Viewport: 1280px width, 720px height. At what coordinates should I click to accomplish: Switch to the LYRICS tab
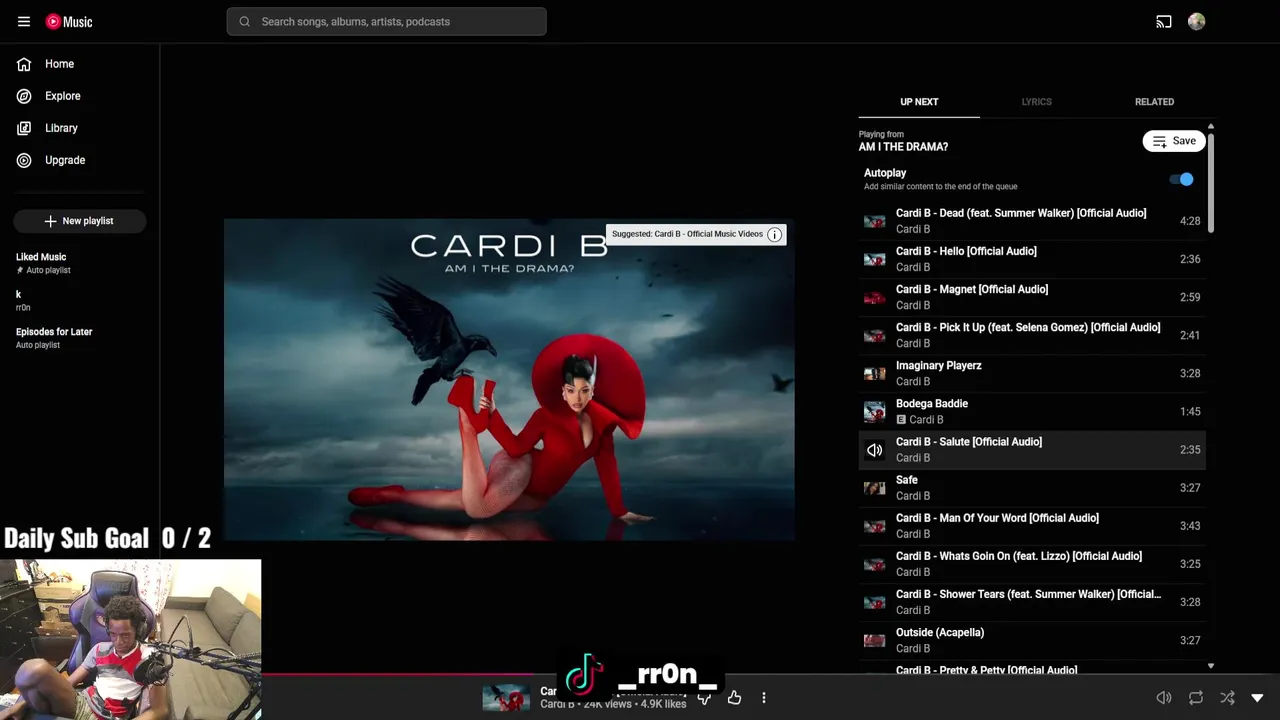[1036, 102]
